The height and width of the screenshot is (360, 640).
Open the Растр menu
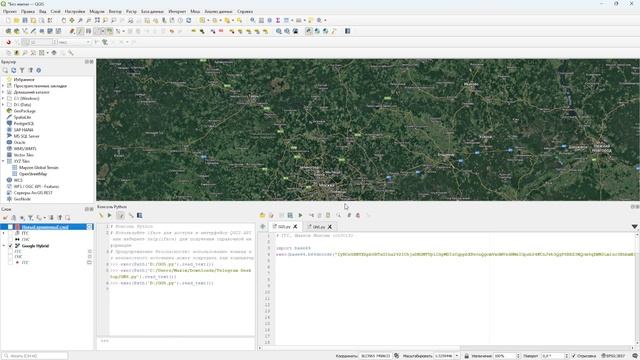[x=131, y=11]
